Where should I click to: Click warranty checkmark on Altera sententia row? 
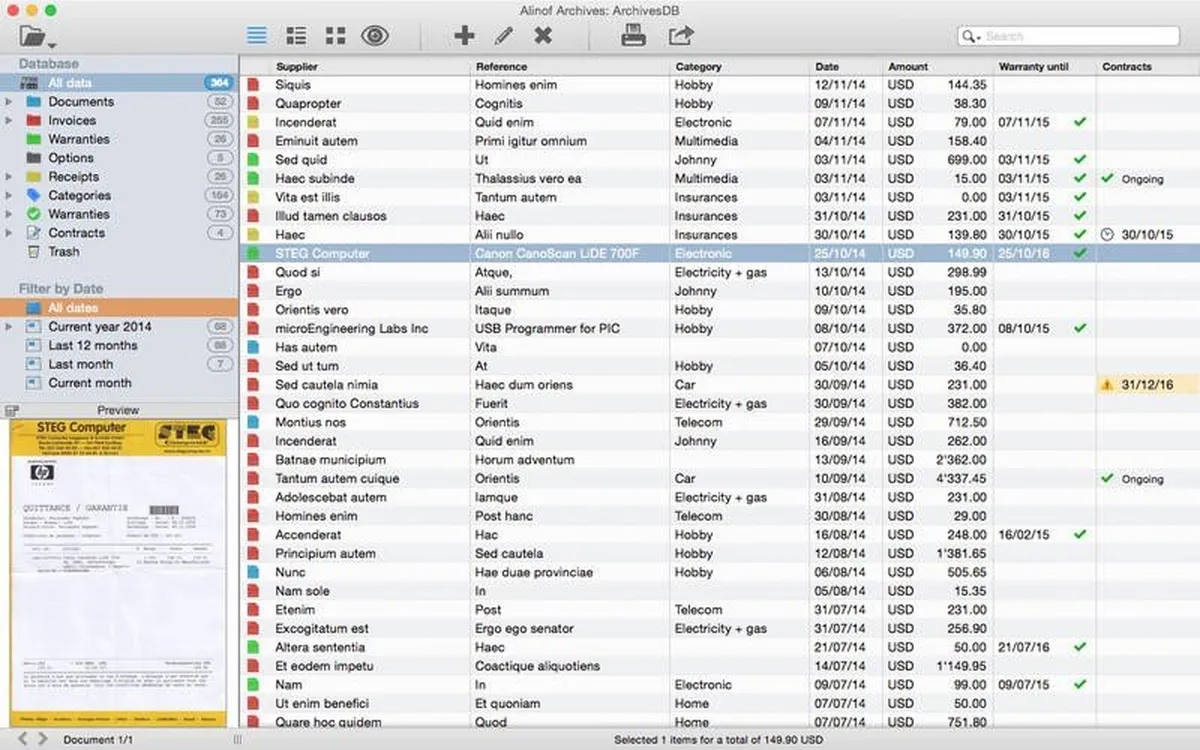pos(1079,647)
